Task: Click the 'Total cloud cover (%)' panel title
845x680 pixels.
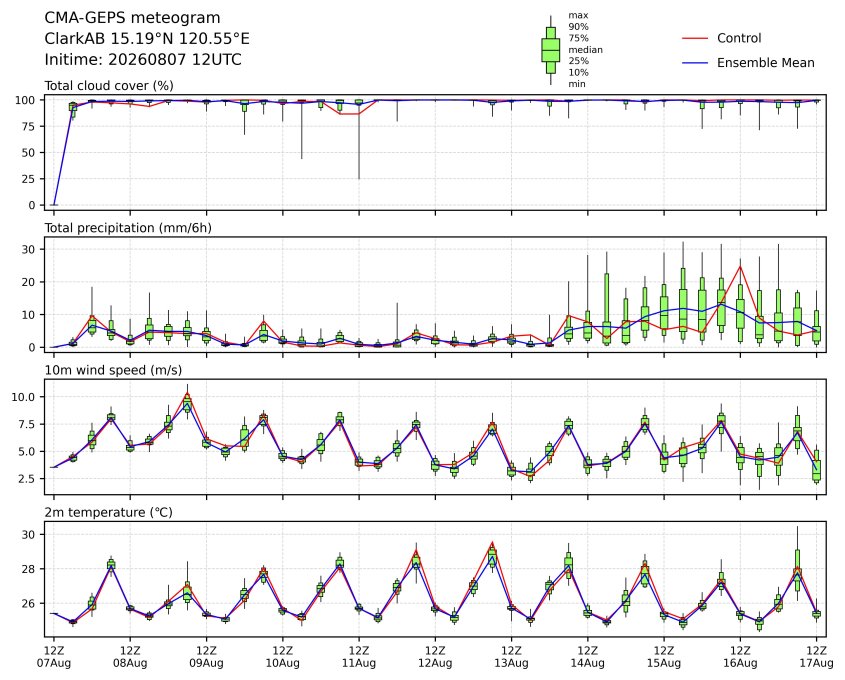Action: click(109, 86)
